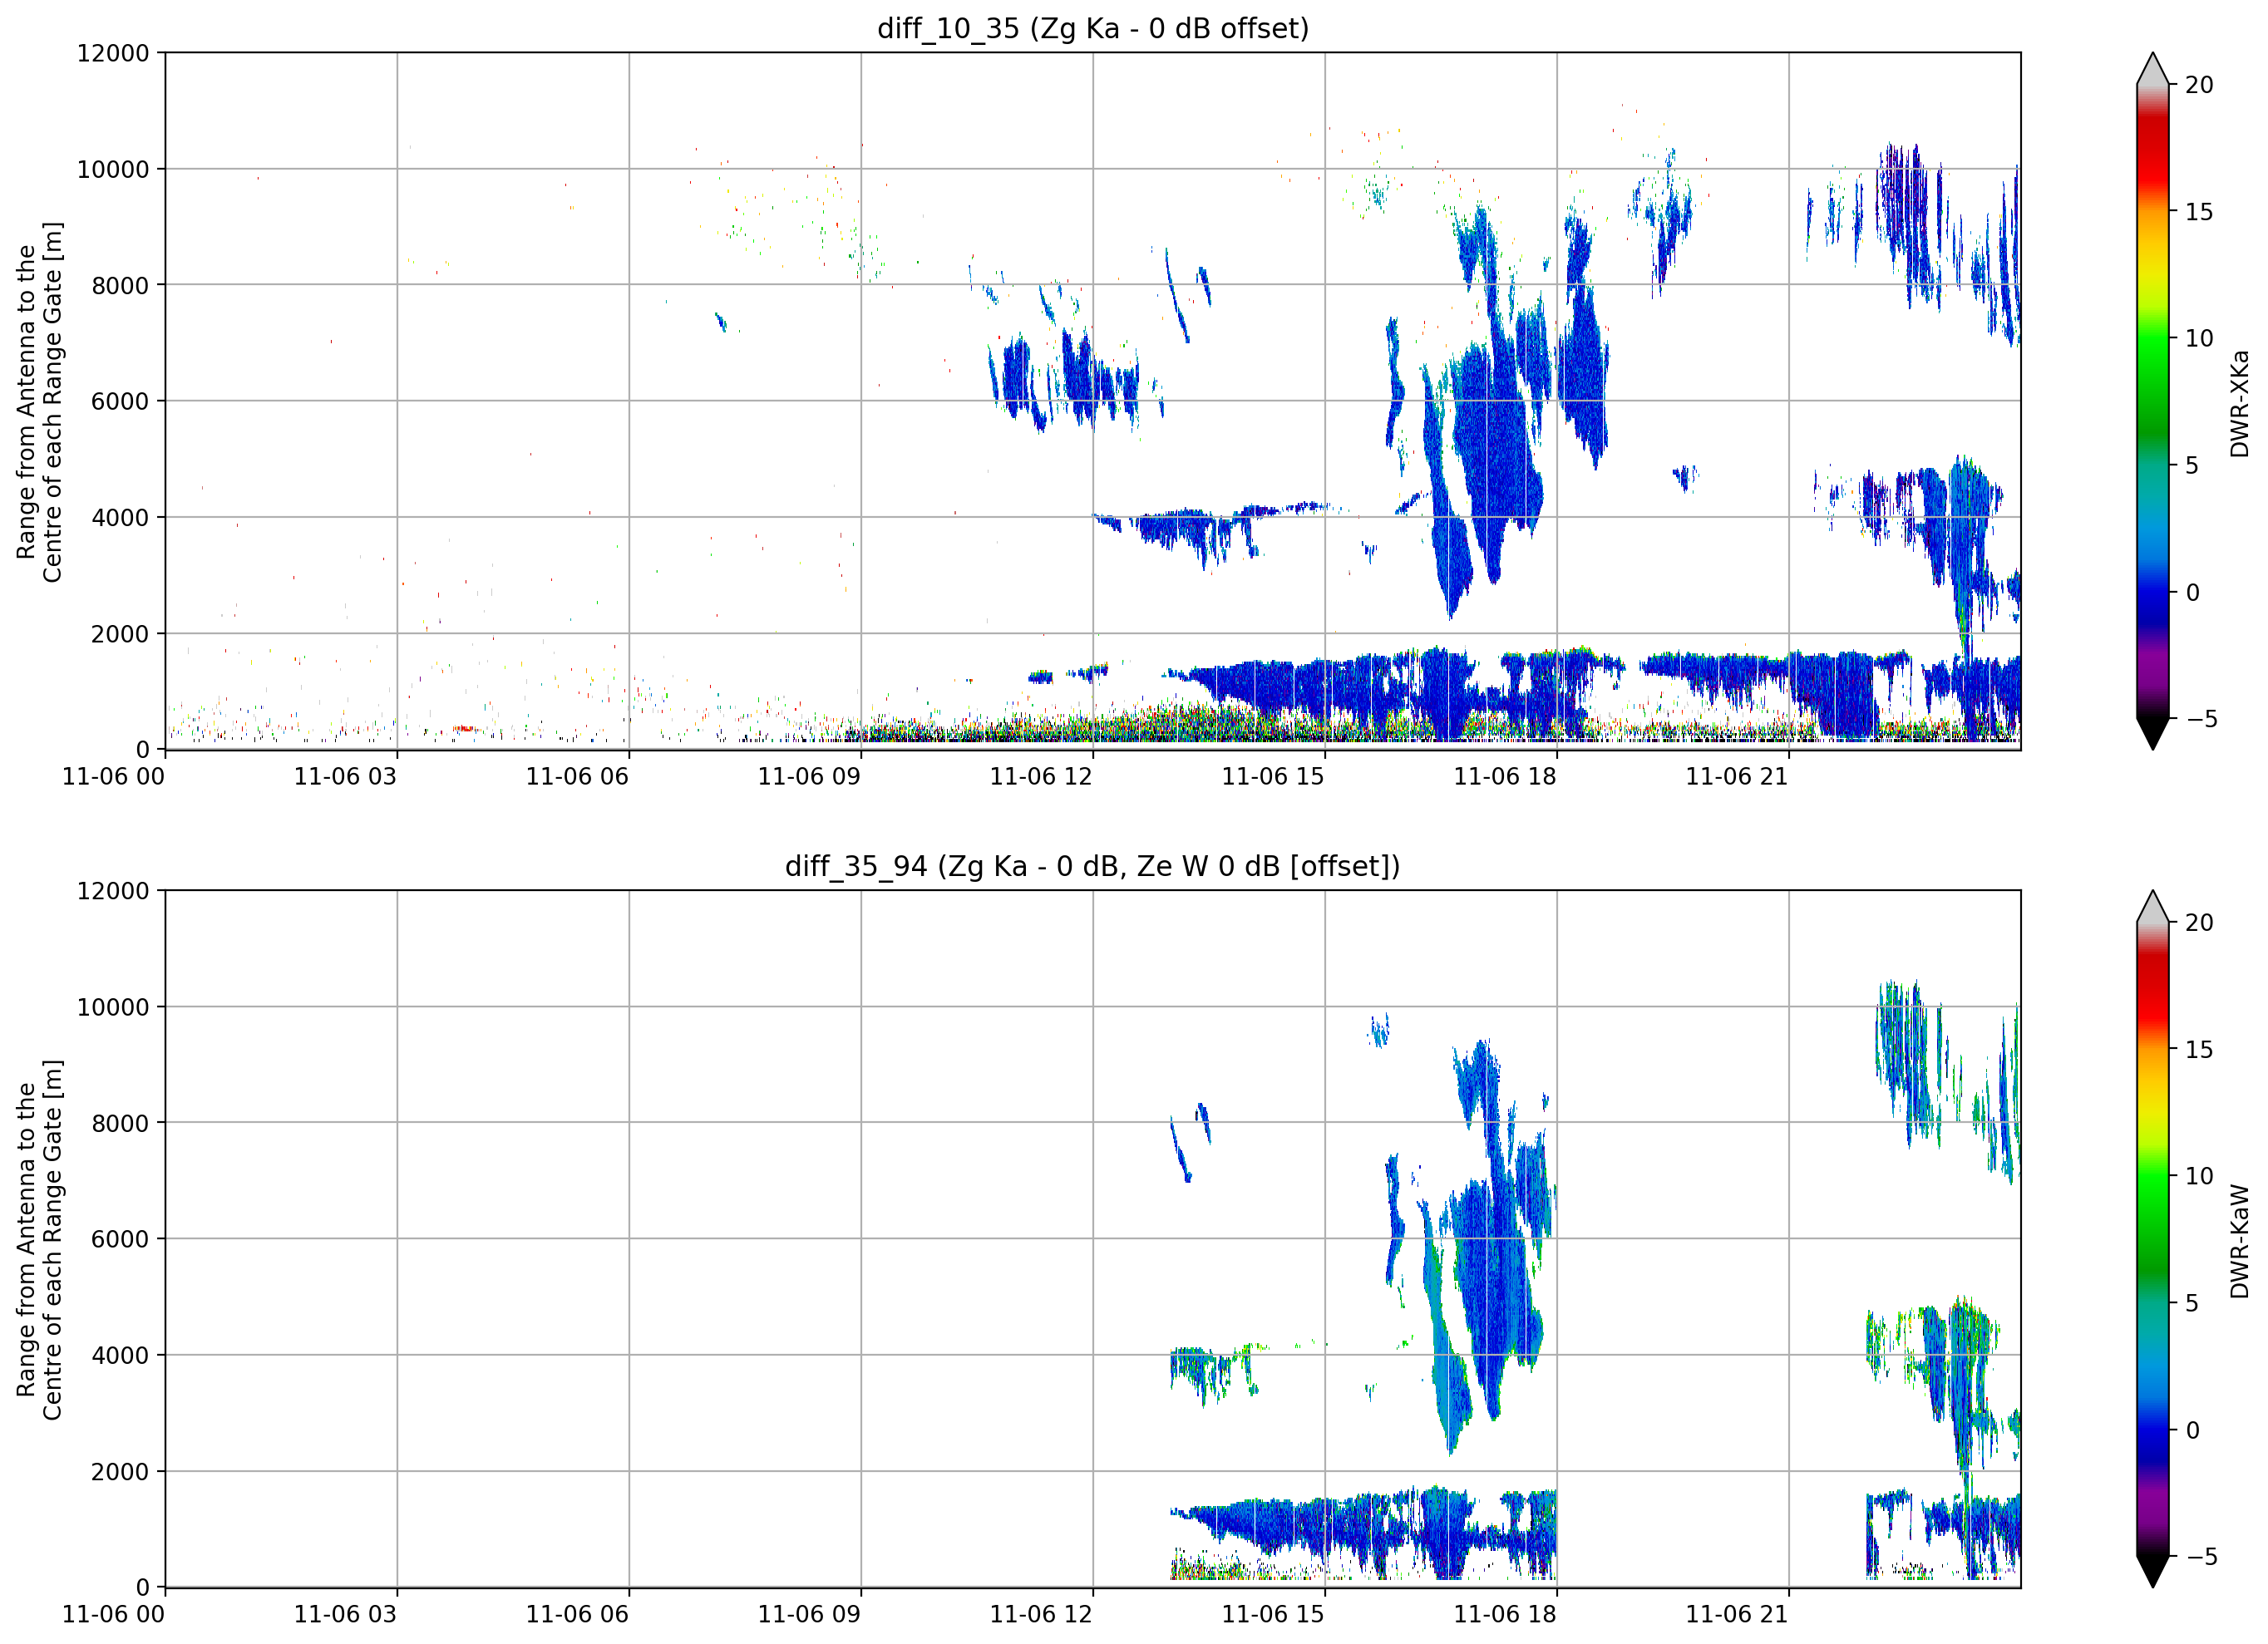Click the DWR-XKa color gradient bar
Viewport: 2268px width, 1644px height.
(2152, 401)
